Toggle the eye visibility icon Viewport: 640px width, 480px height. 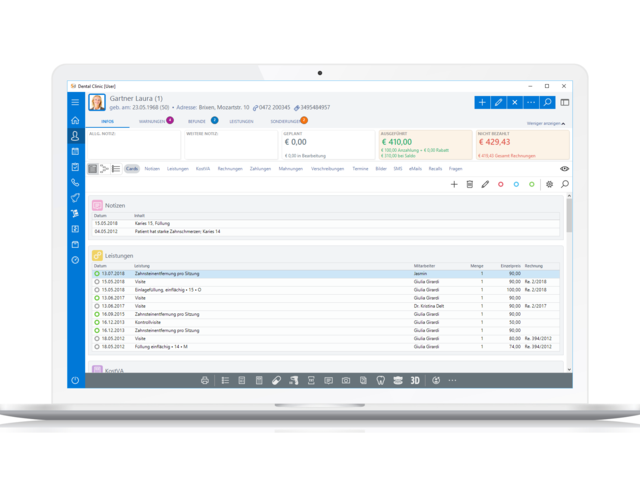[564, 169]
